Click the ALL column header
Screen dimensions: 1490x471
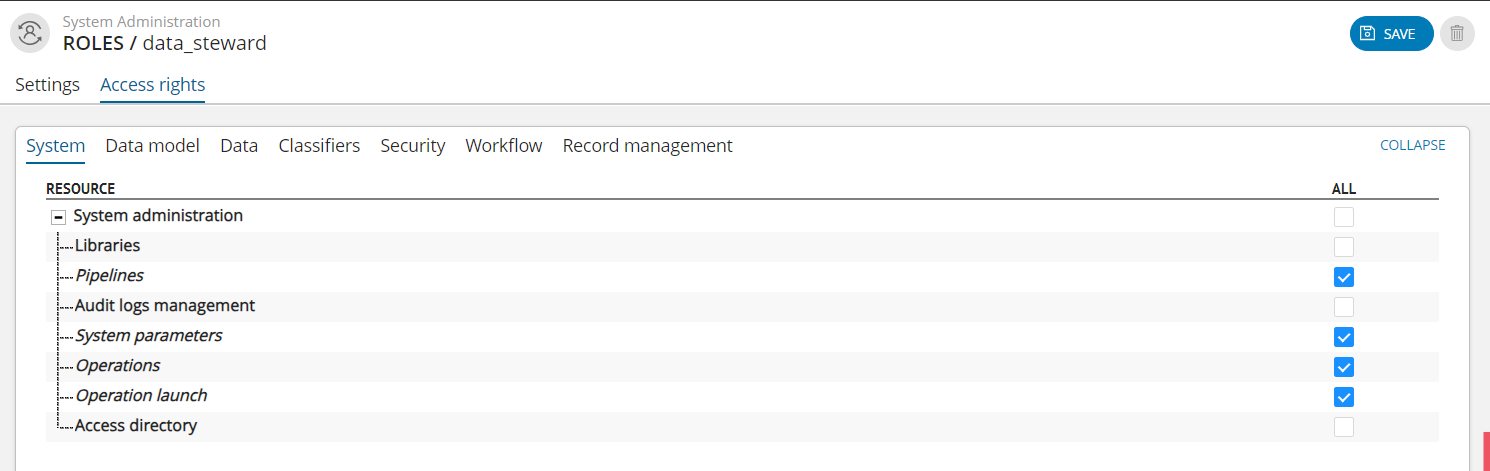[x=1344, y=189]
